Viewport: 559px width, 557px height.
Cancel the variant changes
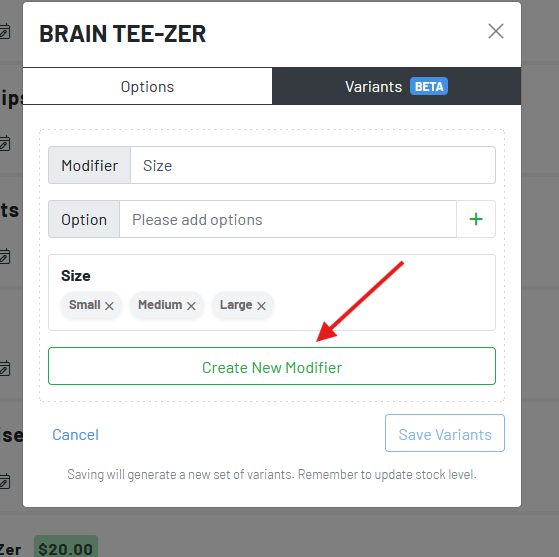pyautogui.click(x=75, y=435)
